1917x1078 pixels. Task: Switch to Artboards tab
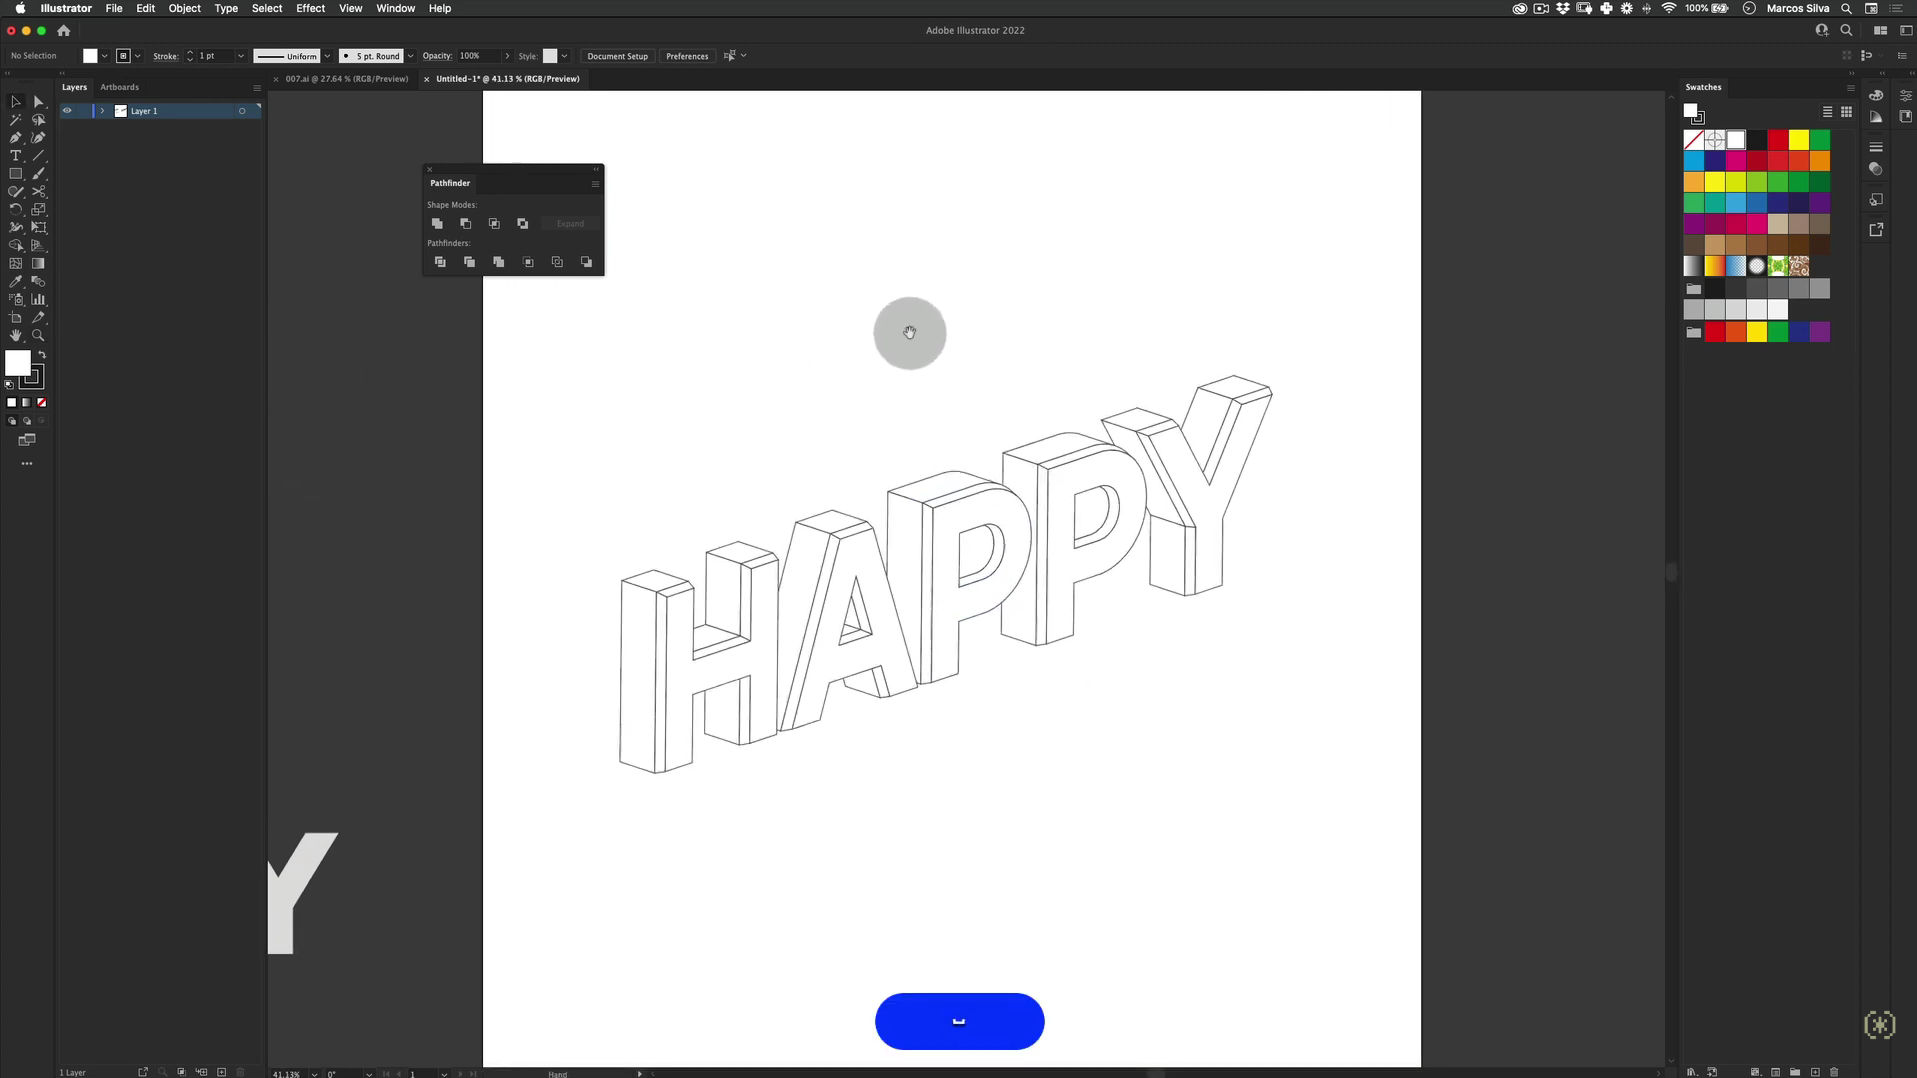pos(119,87)
